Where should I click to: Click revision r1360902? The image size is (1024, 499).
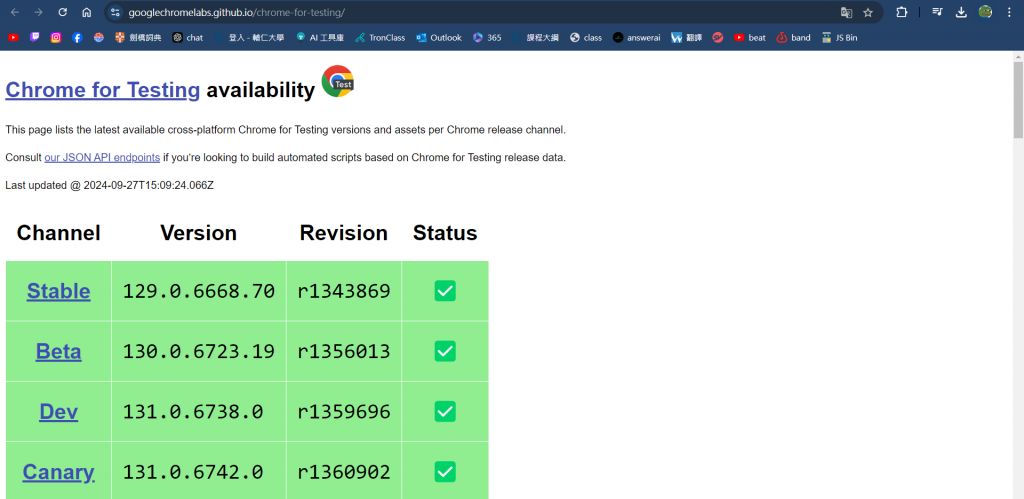tap(344, 472)
